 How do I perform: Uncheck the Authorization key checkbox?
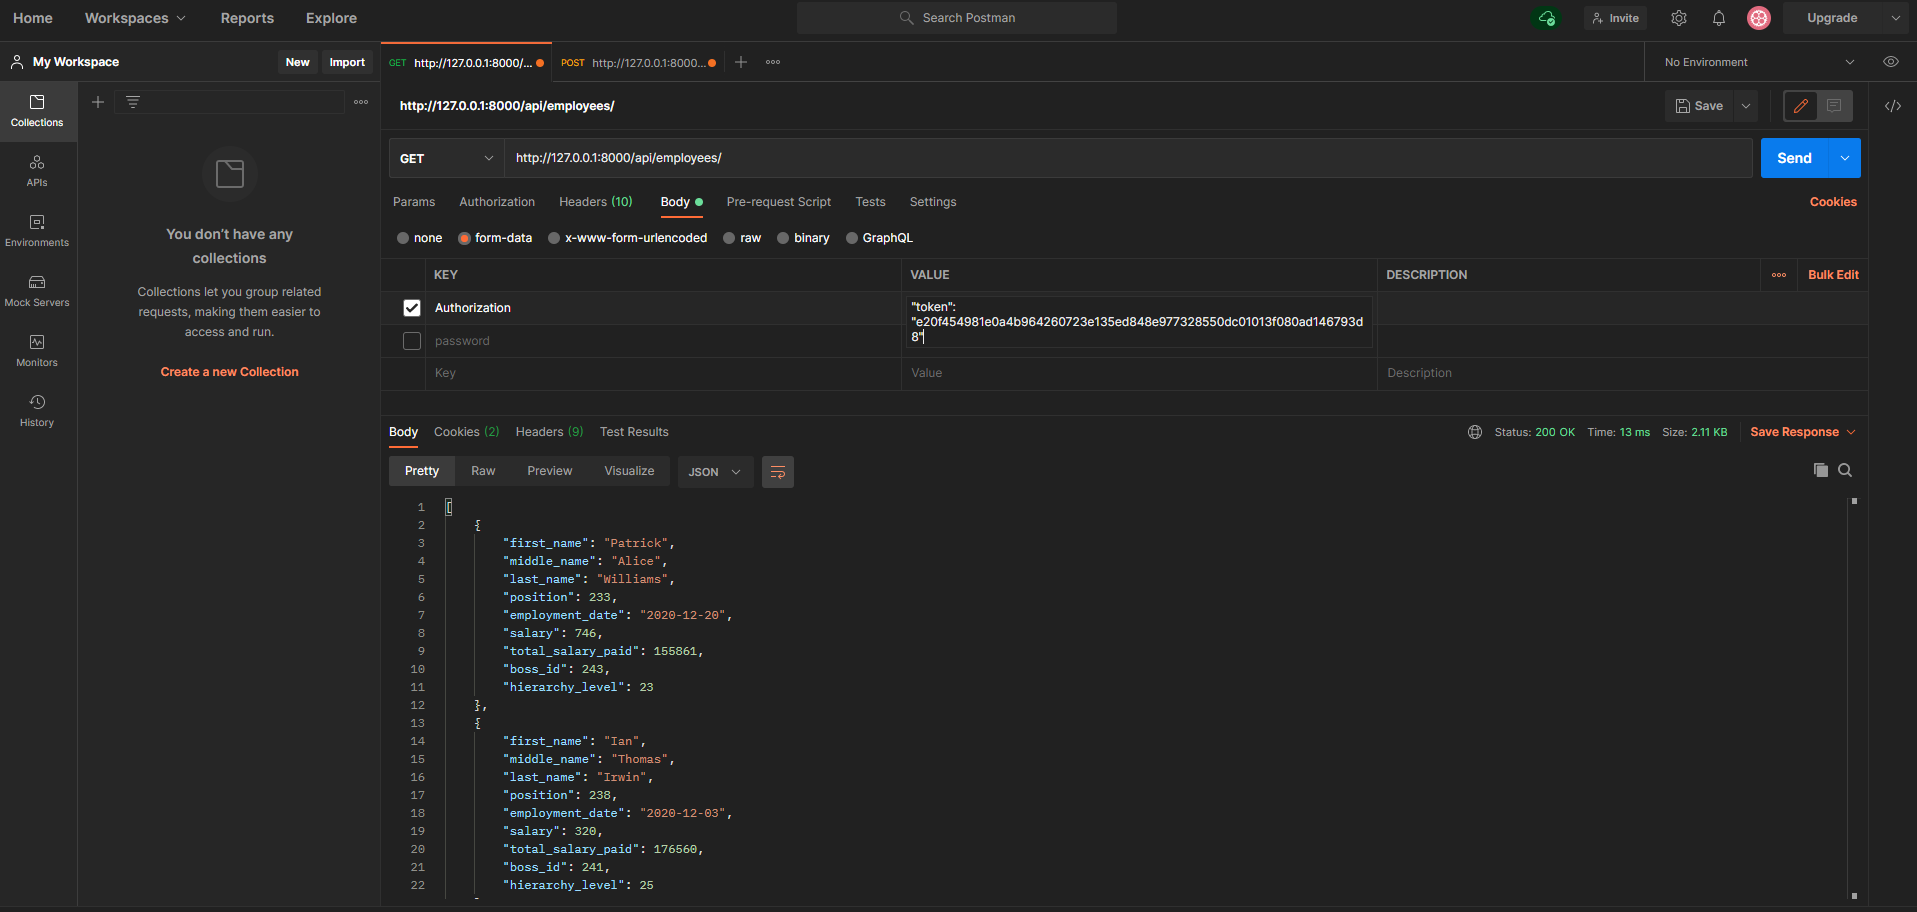click(412, 308)
